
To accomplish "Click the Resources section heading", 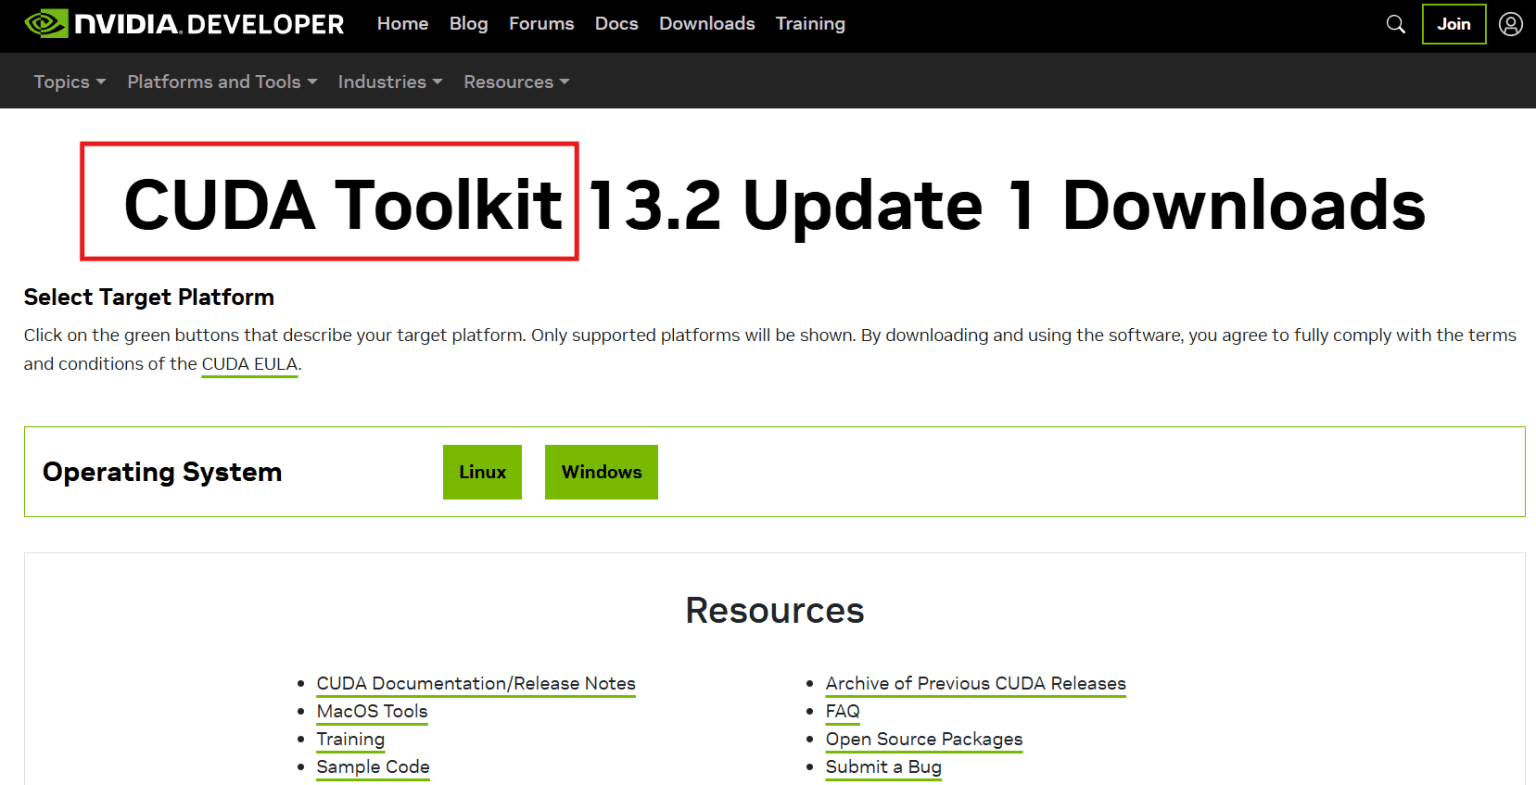I will point(775,610).
